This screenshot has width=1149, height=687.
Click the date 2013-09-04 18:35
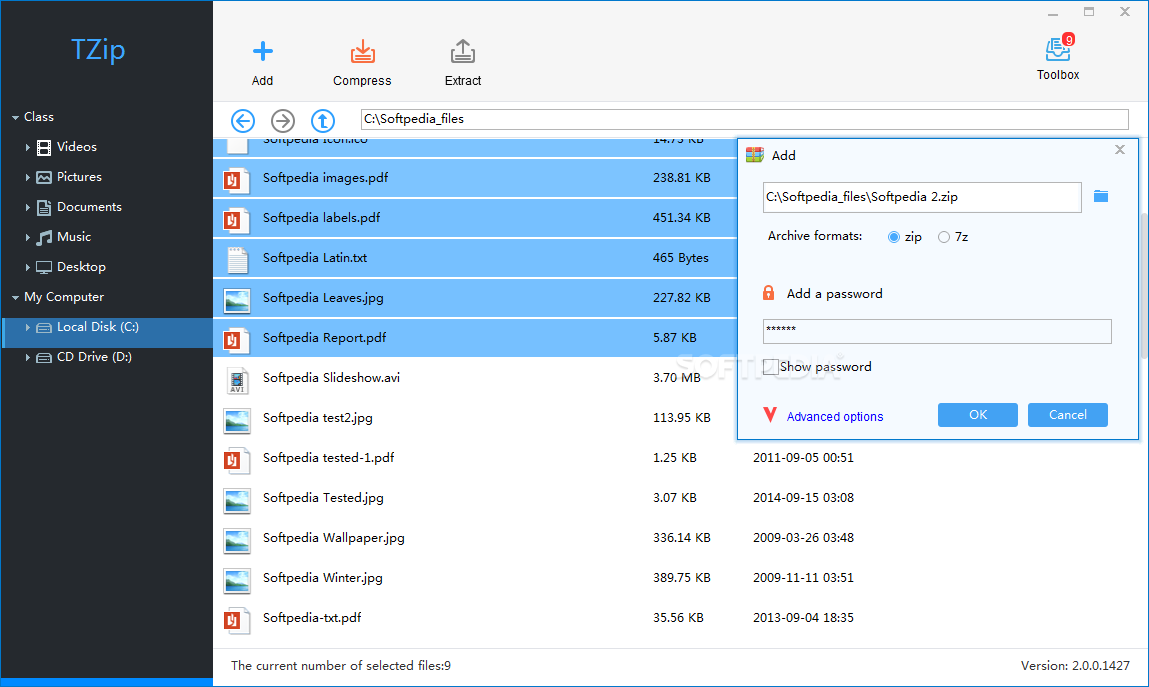pos(803,618)
